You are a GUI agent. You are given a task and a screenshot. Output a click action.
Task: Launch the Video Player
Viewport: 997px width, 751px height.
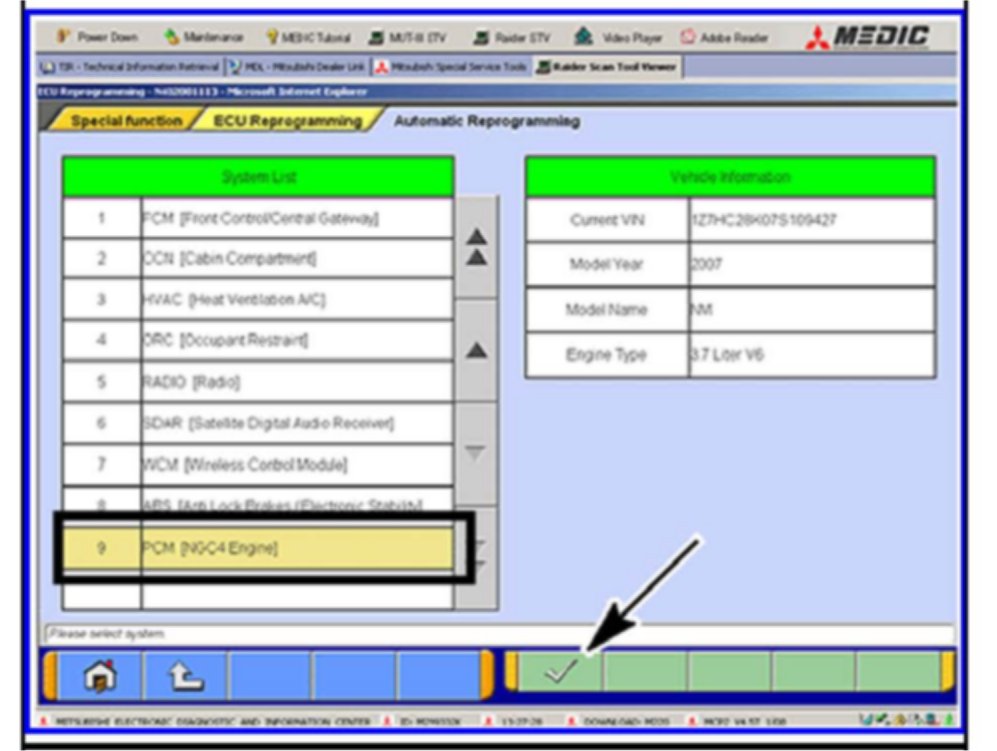pos(616,38)
